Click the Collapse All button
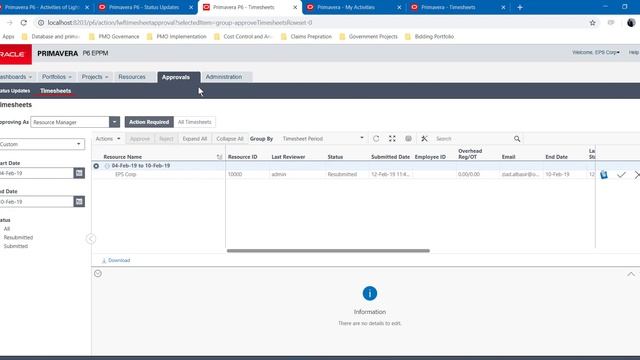The width and height of the screenshot is (640, 360). [x=230, y=139]
